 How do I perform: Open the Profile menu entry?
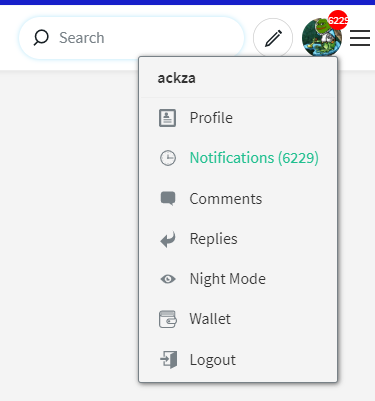click(x=238, y=118)
